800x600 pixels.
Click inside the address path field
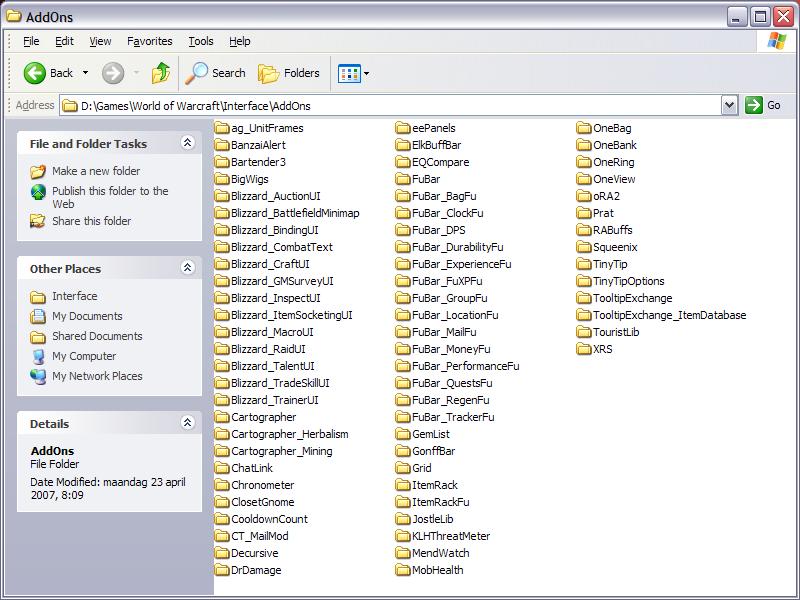coord(400,105)
